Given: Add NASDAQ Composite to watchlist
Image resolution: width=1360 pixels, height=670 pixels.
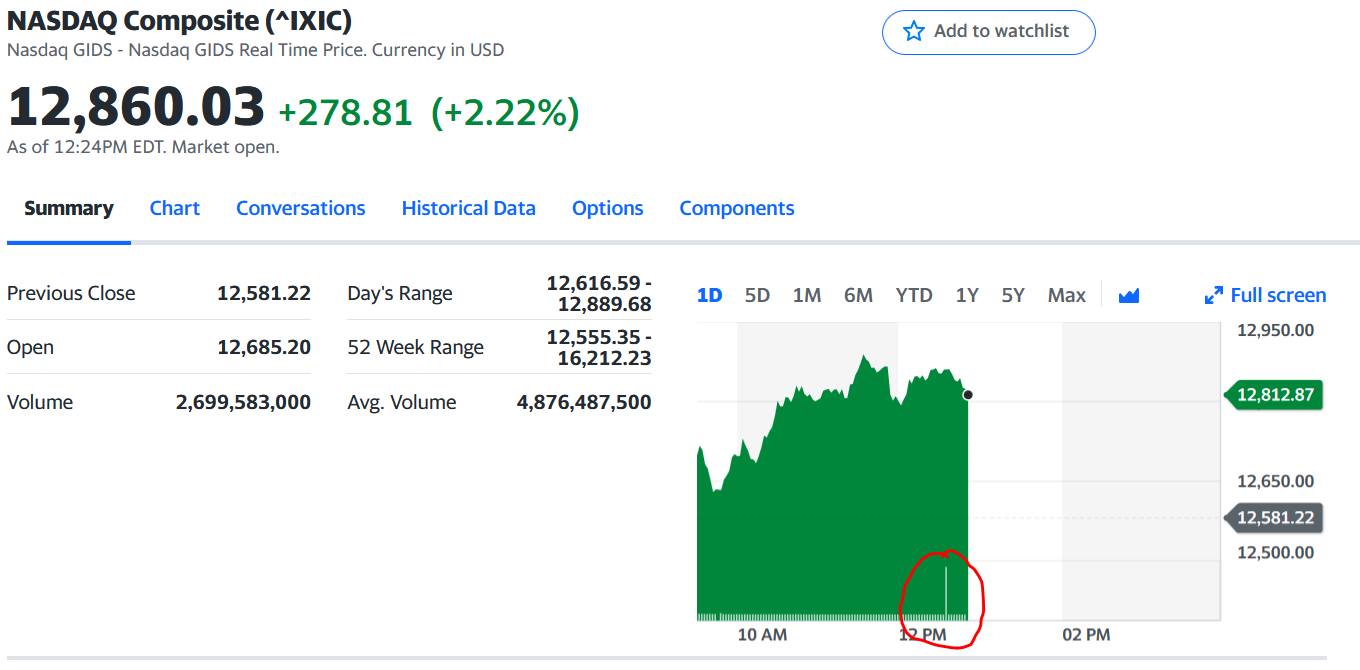Looking at the screenshot, I should click(989, 32).
